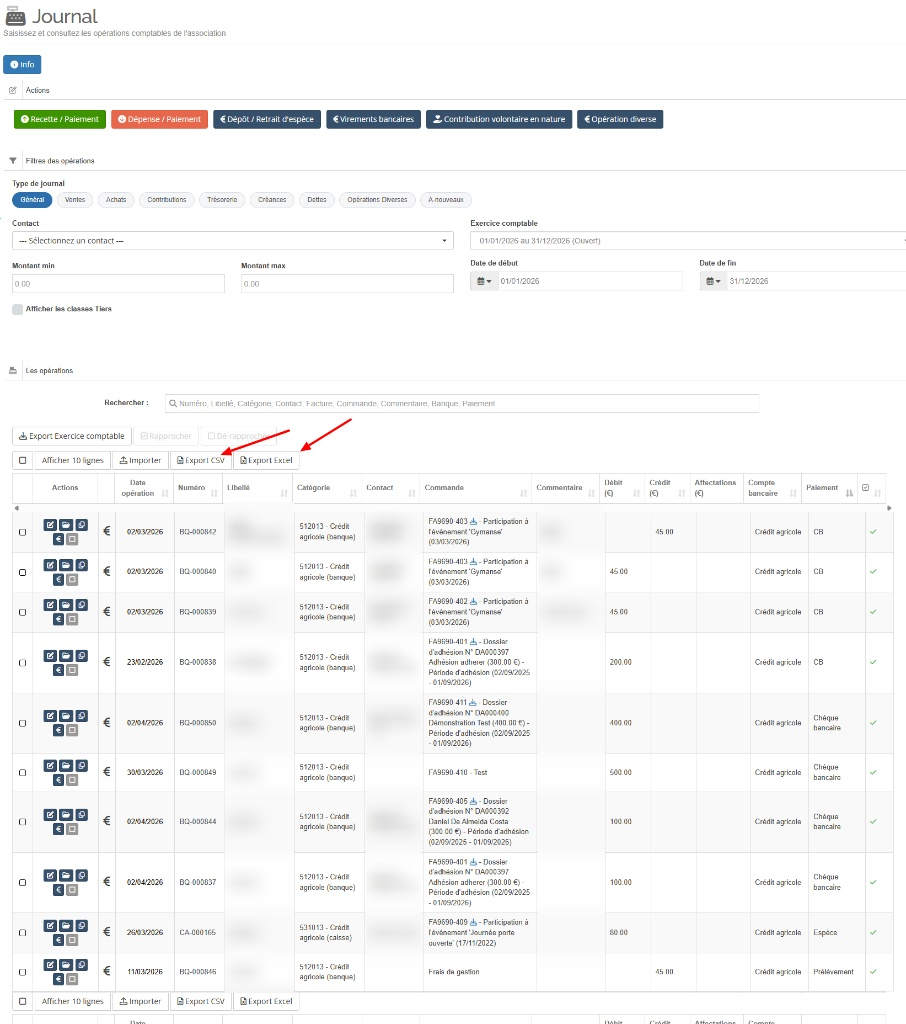The height and width of the screenshot is (1024, 906).
Task: Click the calendar icon for Date de début
Action: pos(484,282)
